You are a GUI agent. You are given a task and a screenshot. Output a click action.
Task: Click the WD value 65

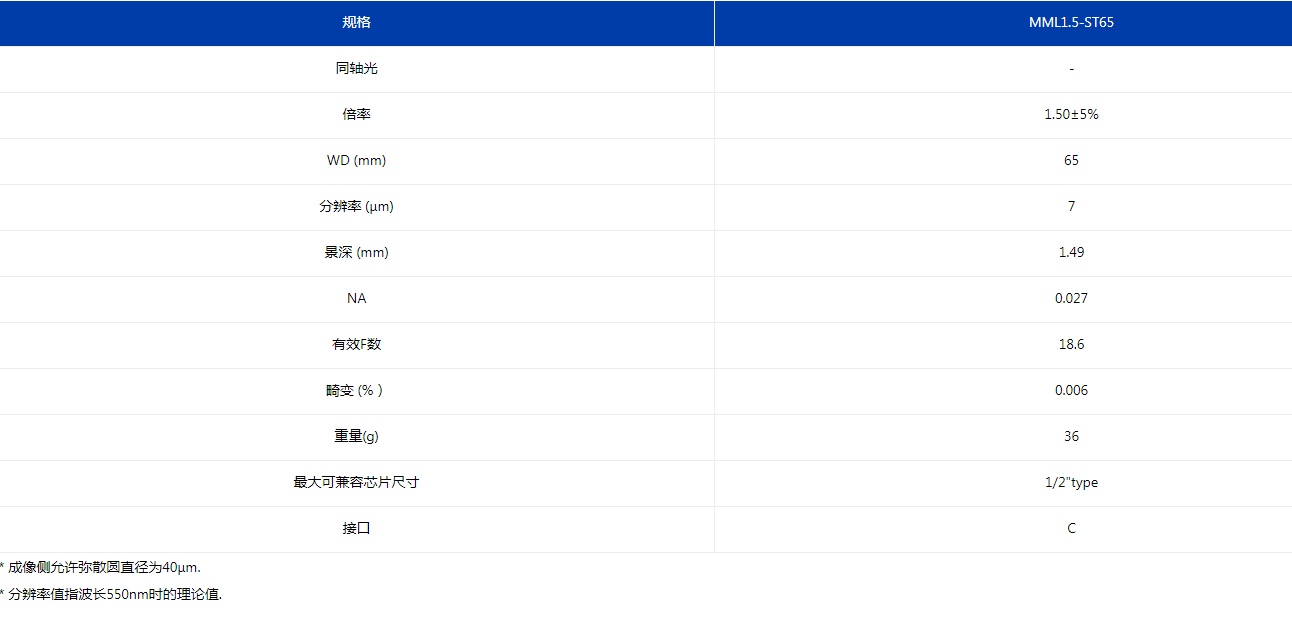coord(1071,161)
